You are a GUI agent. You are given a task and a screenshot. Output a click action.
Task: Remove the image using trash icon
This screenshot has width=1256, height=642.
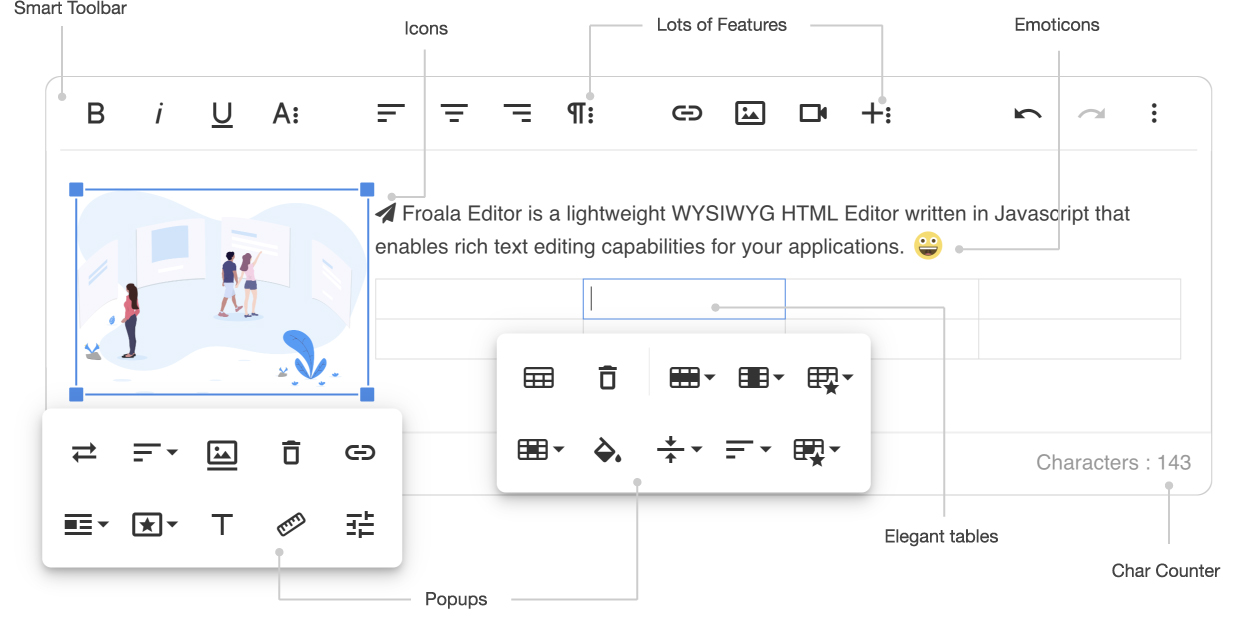291,453
